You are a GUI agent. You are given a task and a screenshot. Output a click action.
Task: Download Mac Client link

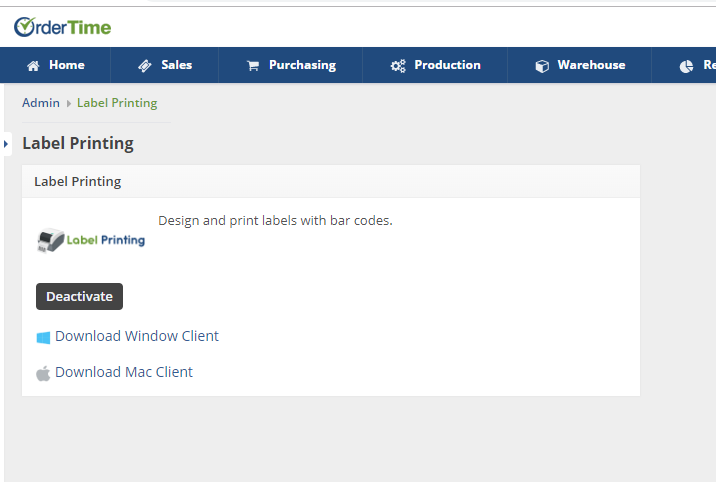(124, 372)
